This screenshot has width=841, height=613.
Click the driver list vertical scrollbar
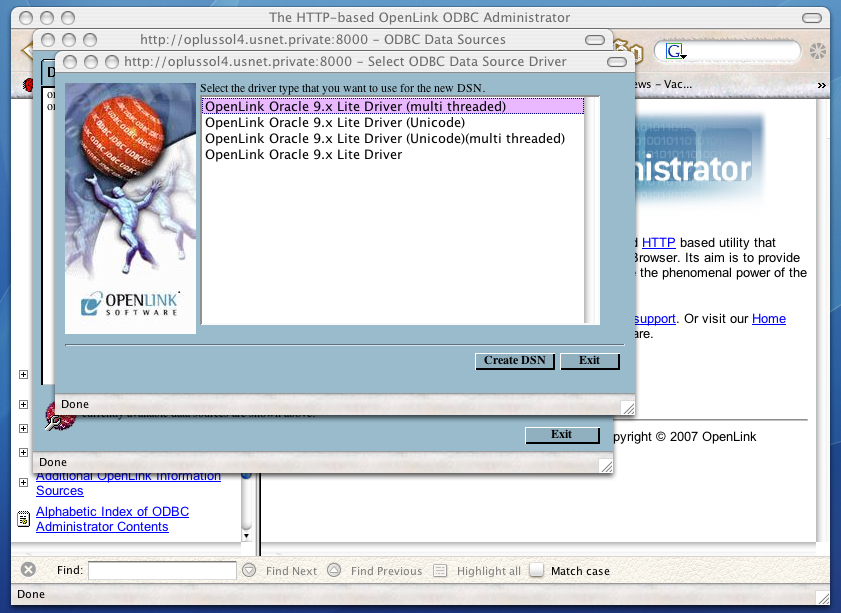click(592, 210)
